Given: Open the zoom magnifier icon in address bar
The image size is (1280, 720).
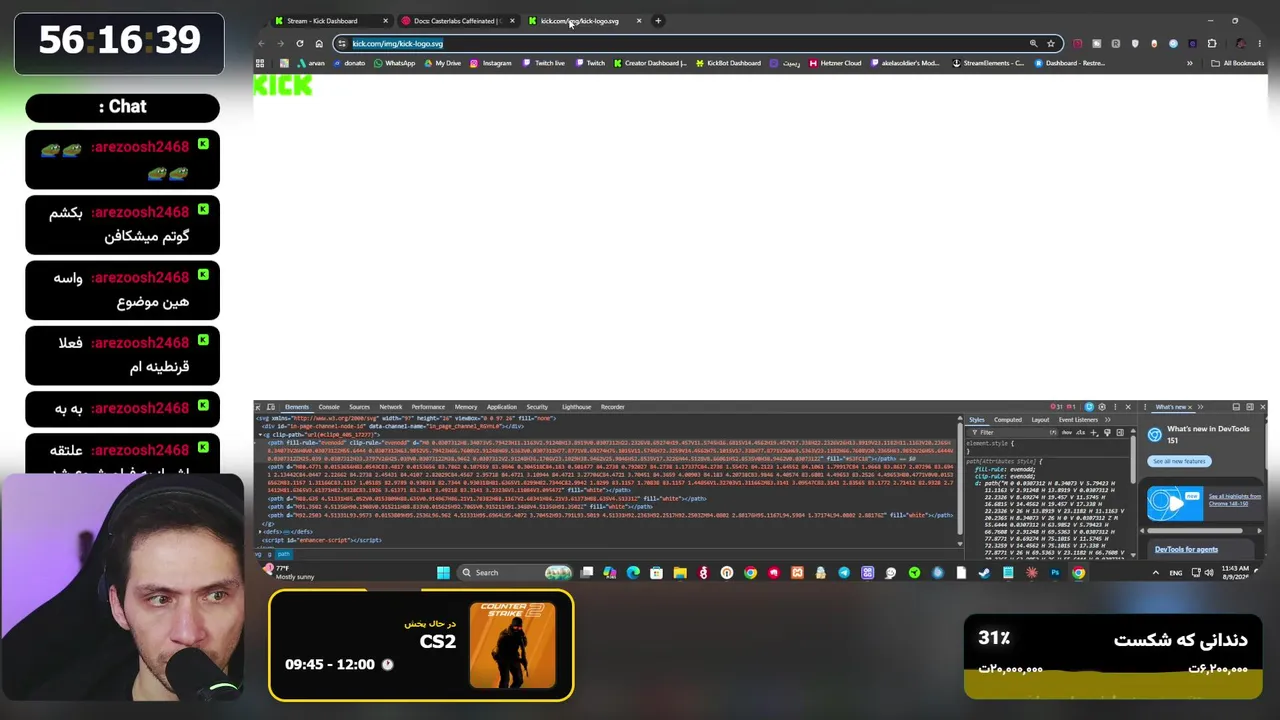Looking at the screenshot, I should click(1033, 44).
